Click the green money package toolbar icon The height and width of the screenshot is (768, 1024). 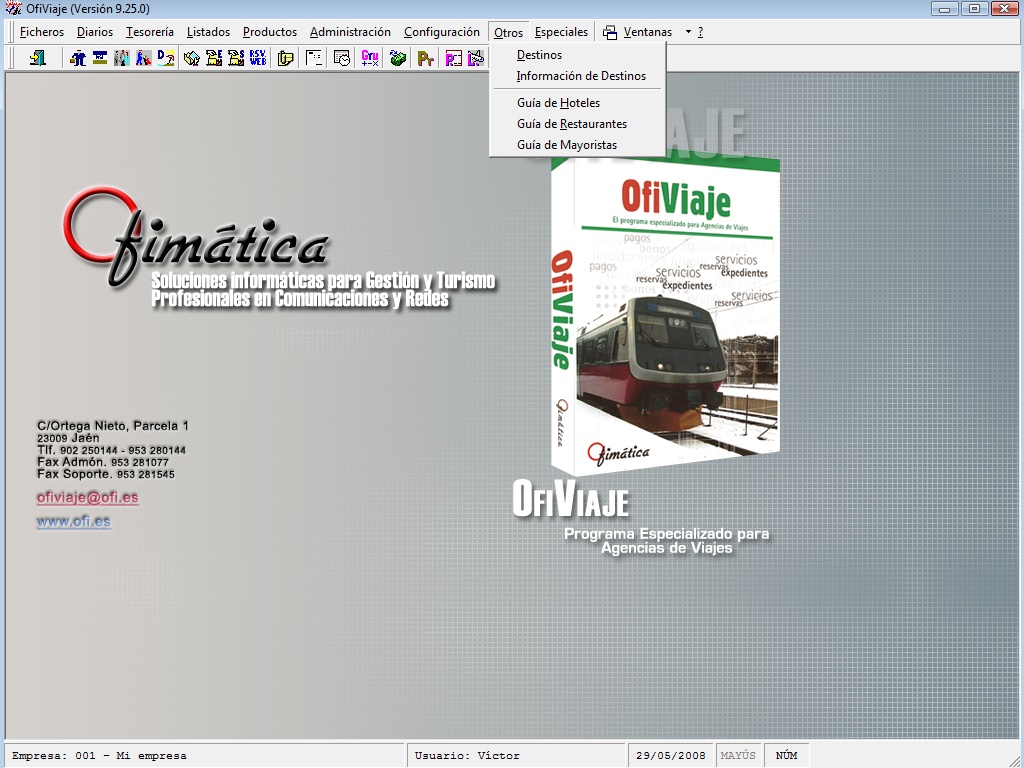(396, 58)
